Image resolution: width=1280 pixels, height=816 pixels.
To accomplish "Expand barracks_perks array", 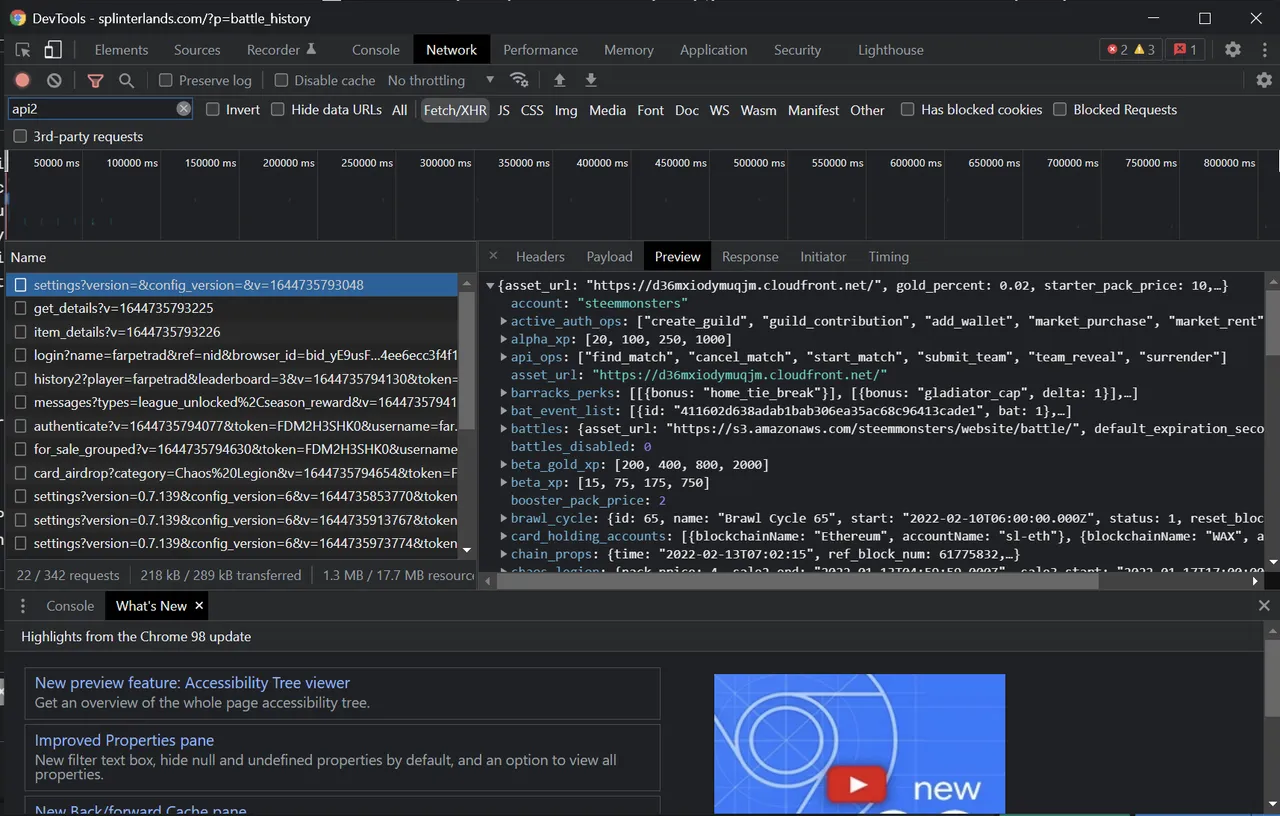I will tap(504, 393).
